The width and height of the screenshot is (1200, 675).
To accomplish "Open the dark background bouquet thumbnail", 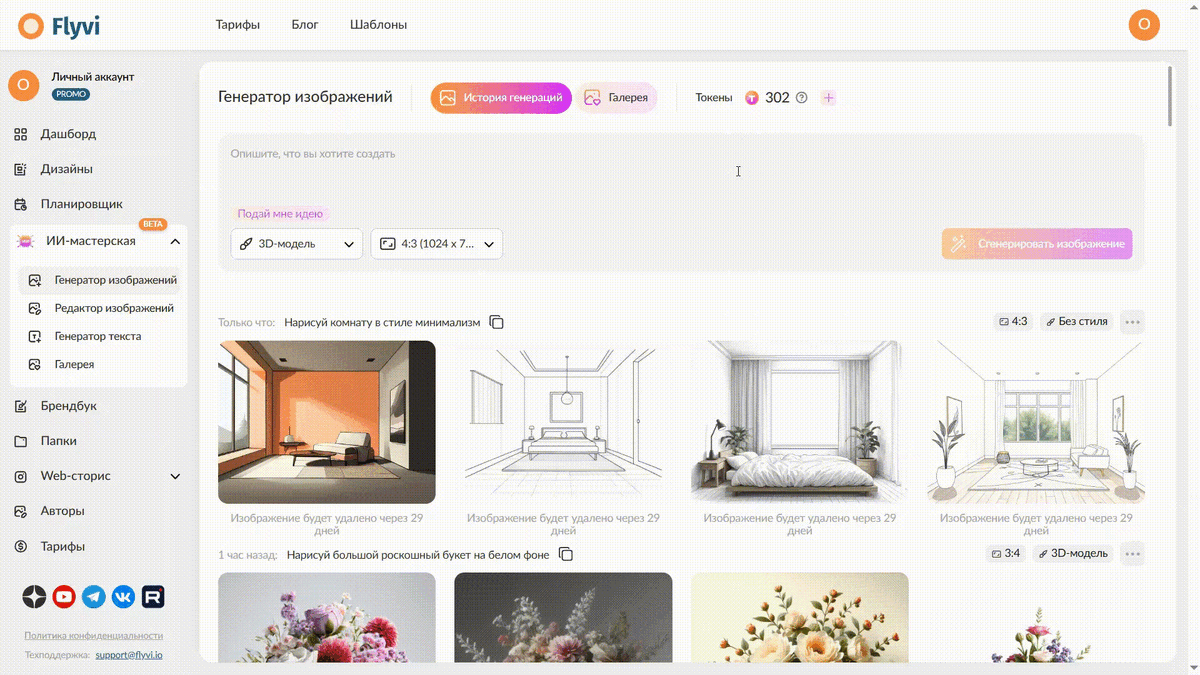I will (563, 617).
